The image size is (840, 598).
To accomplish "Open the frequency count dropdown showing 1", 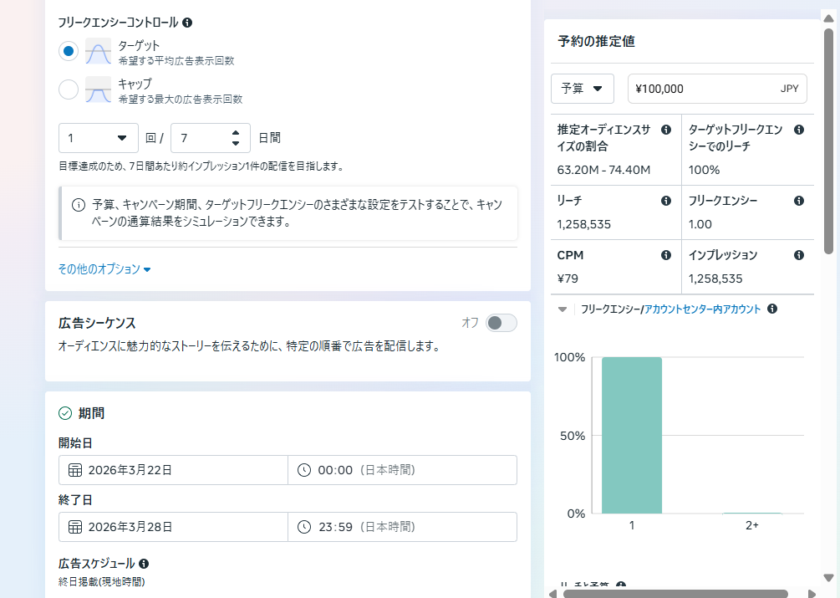I will (98, 137).
